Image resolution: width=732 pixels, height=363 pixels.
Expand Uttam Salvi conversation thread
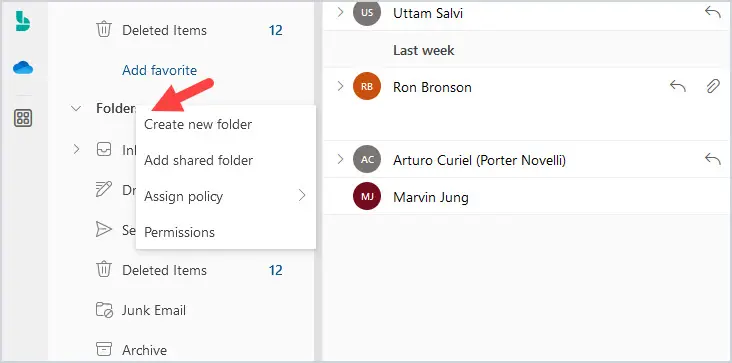click(x=340, y=12)
